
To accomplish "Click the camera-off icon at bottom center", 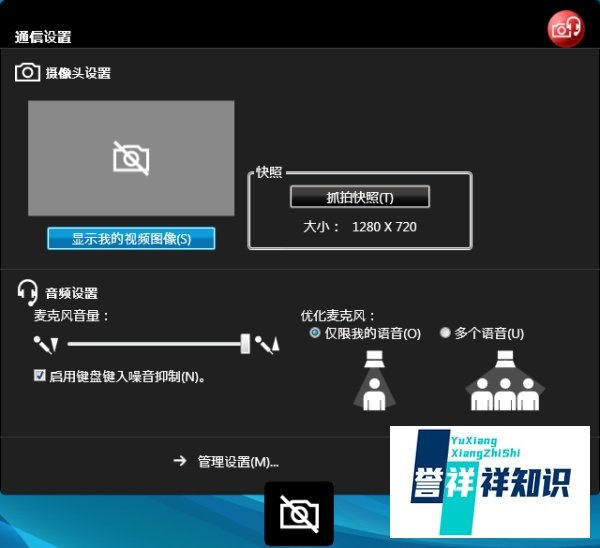I will tap(299, 514).
